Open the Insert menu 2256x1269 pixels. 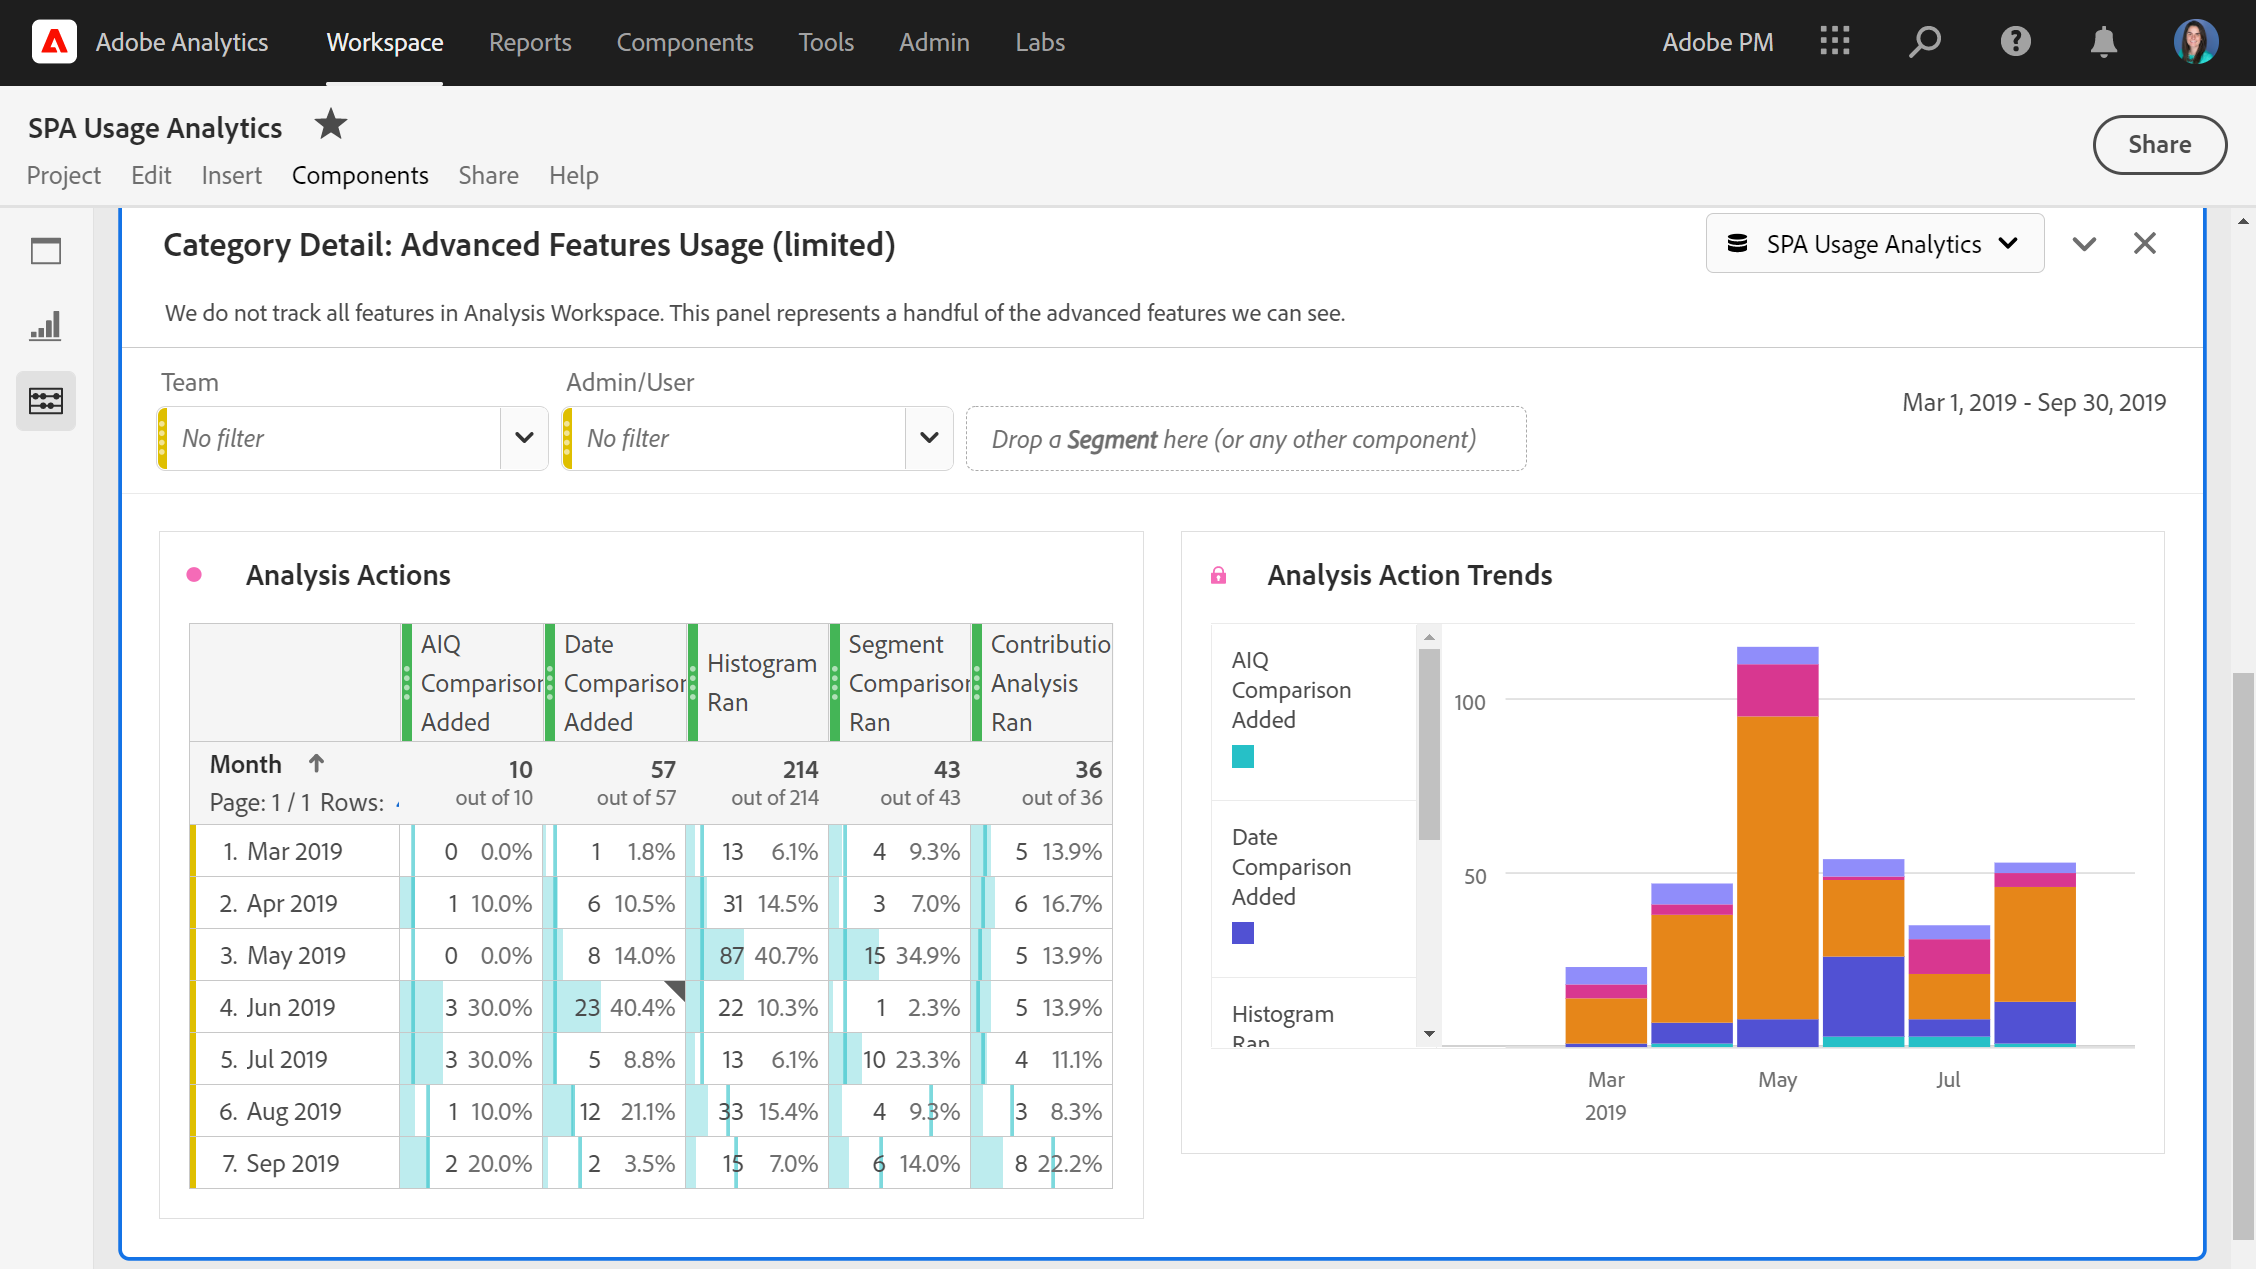[231, 175]
